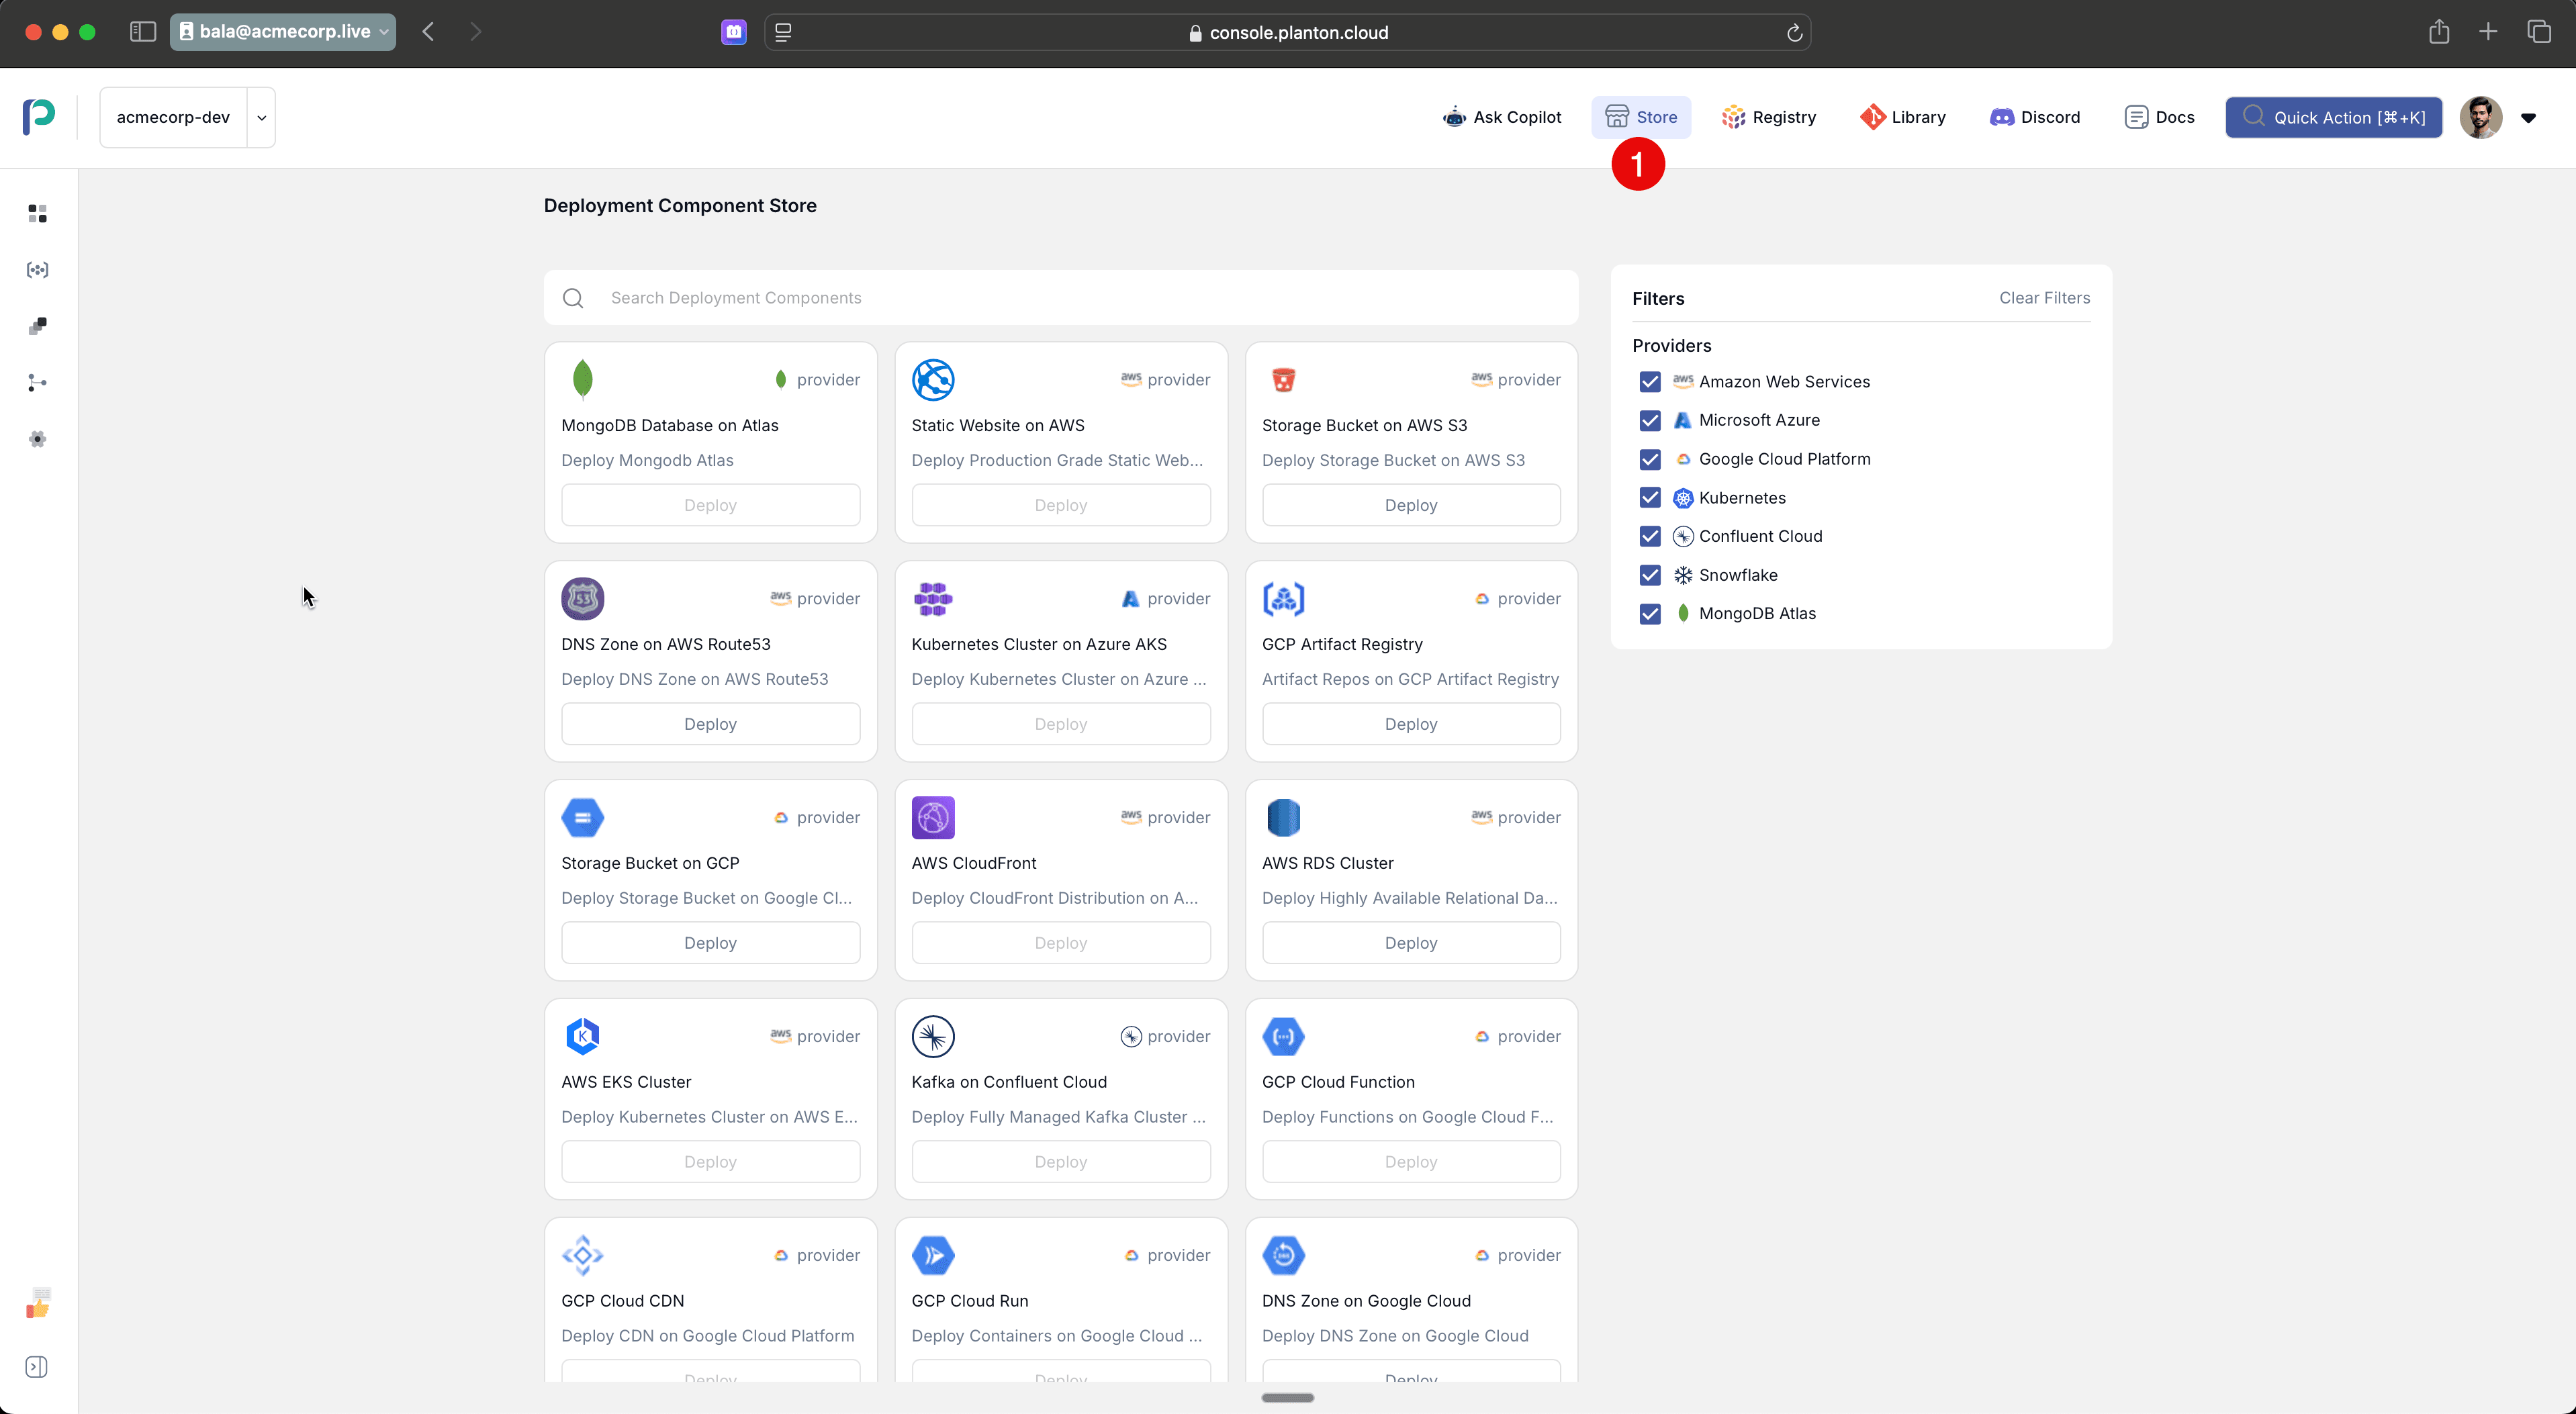
Task: Expand the user profile menu arrow
Action: pyautogui.click(x=2528, y=118)
